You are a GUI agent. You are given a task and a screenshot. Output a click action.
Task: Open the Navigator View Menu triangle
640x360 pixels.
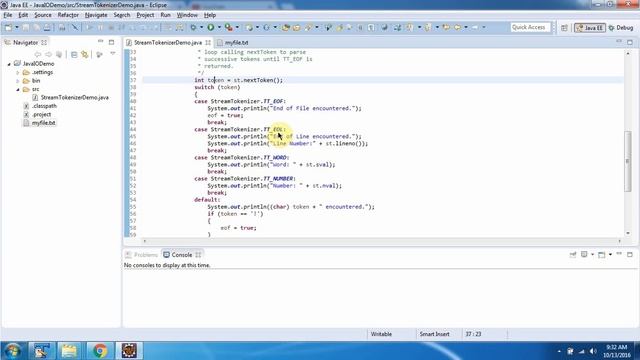point(113,54)
